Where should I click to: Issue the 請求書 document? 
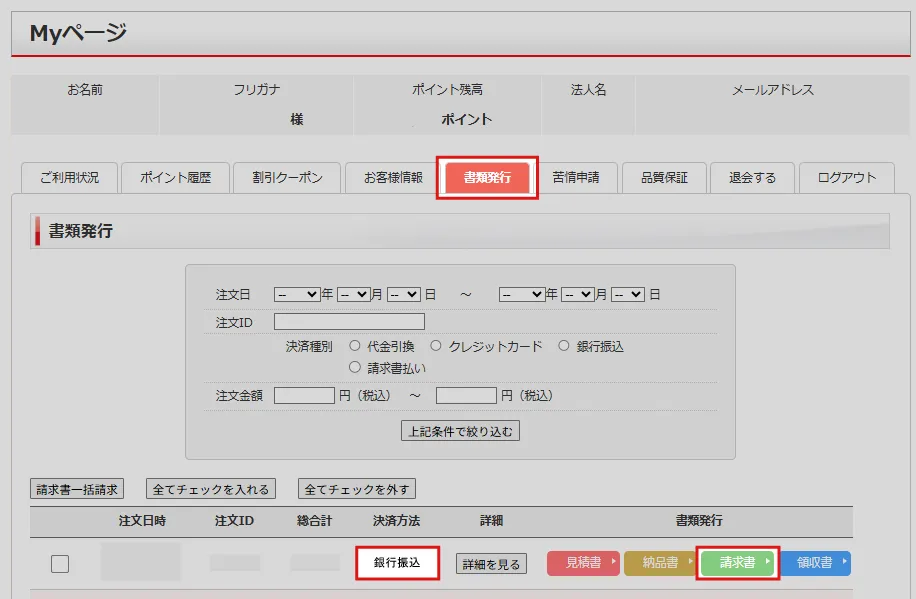point(737,563)
